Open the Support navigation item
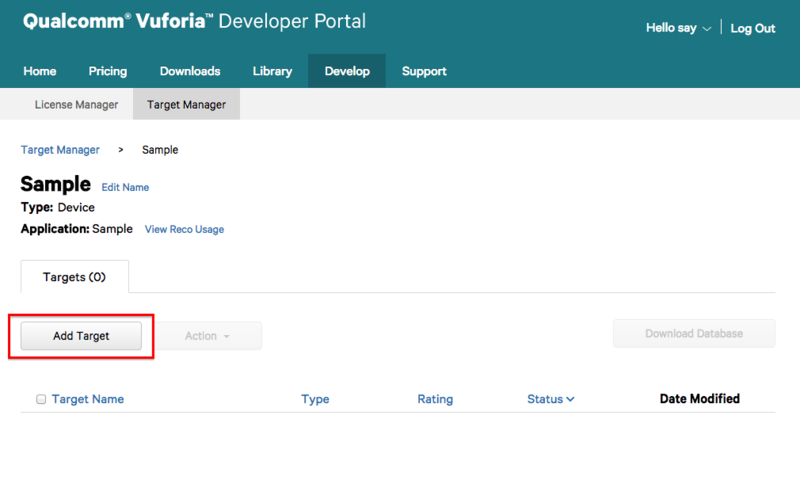This screenshot has width=800, height=503. point(424,71)
